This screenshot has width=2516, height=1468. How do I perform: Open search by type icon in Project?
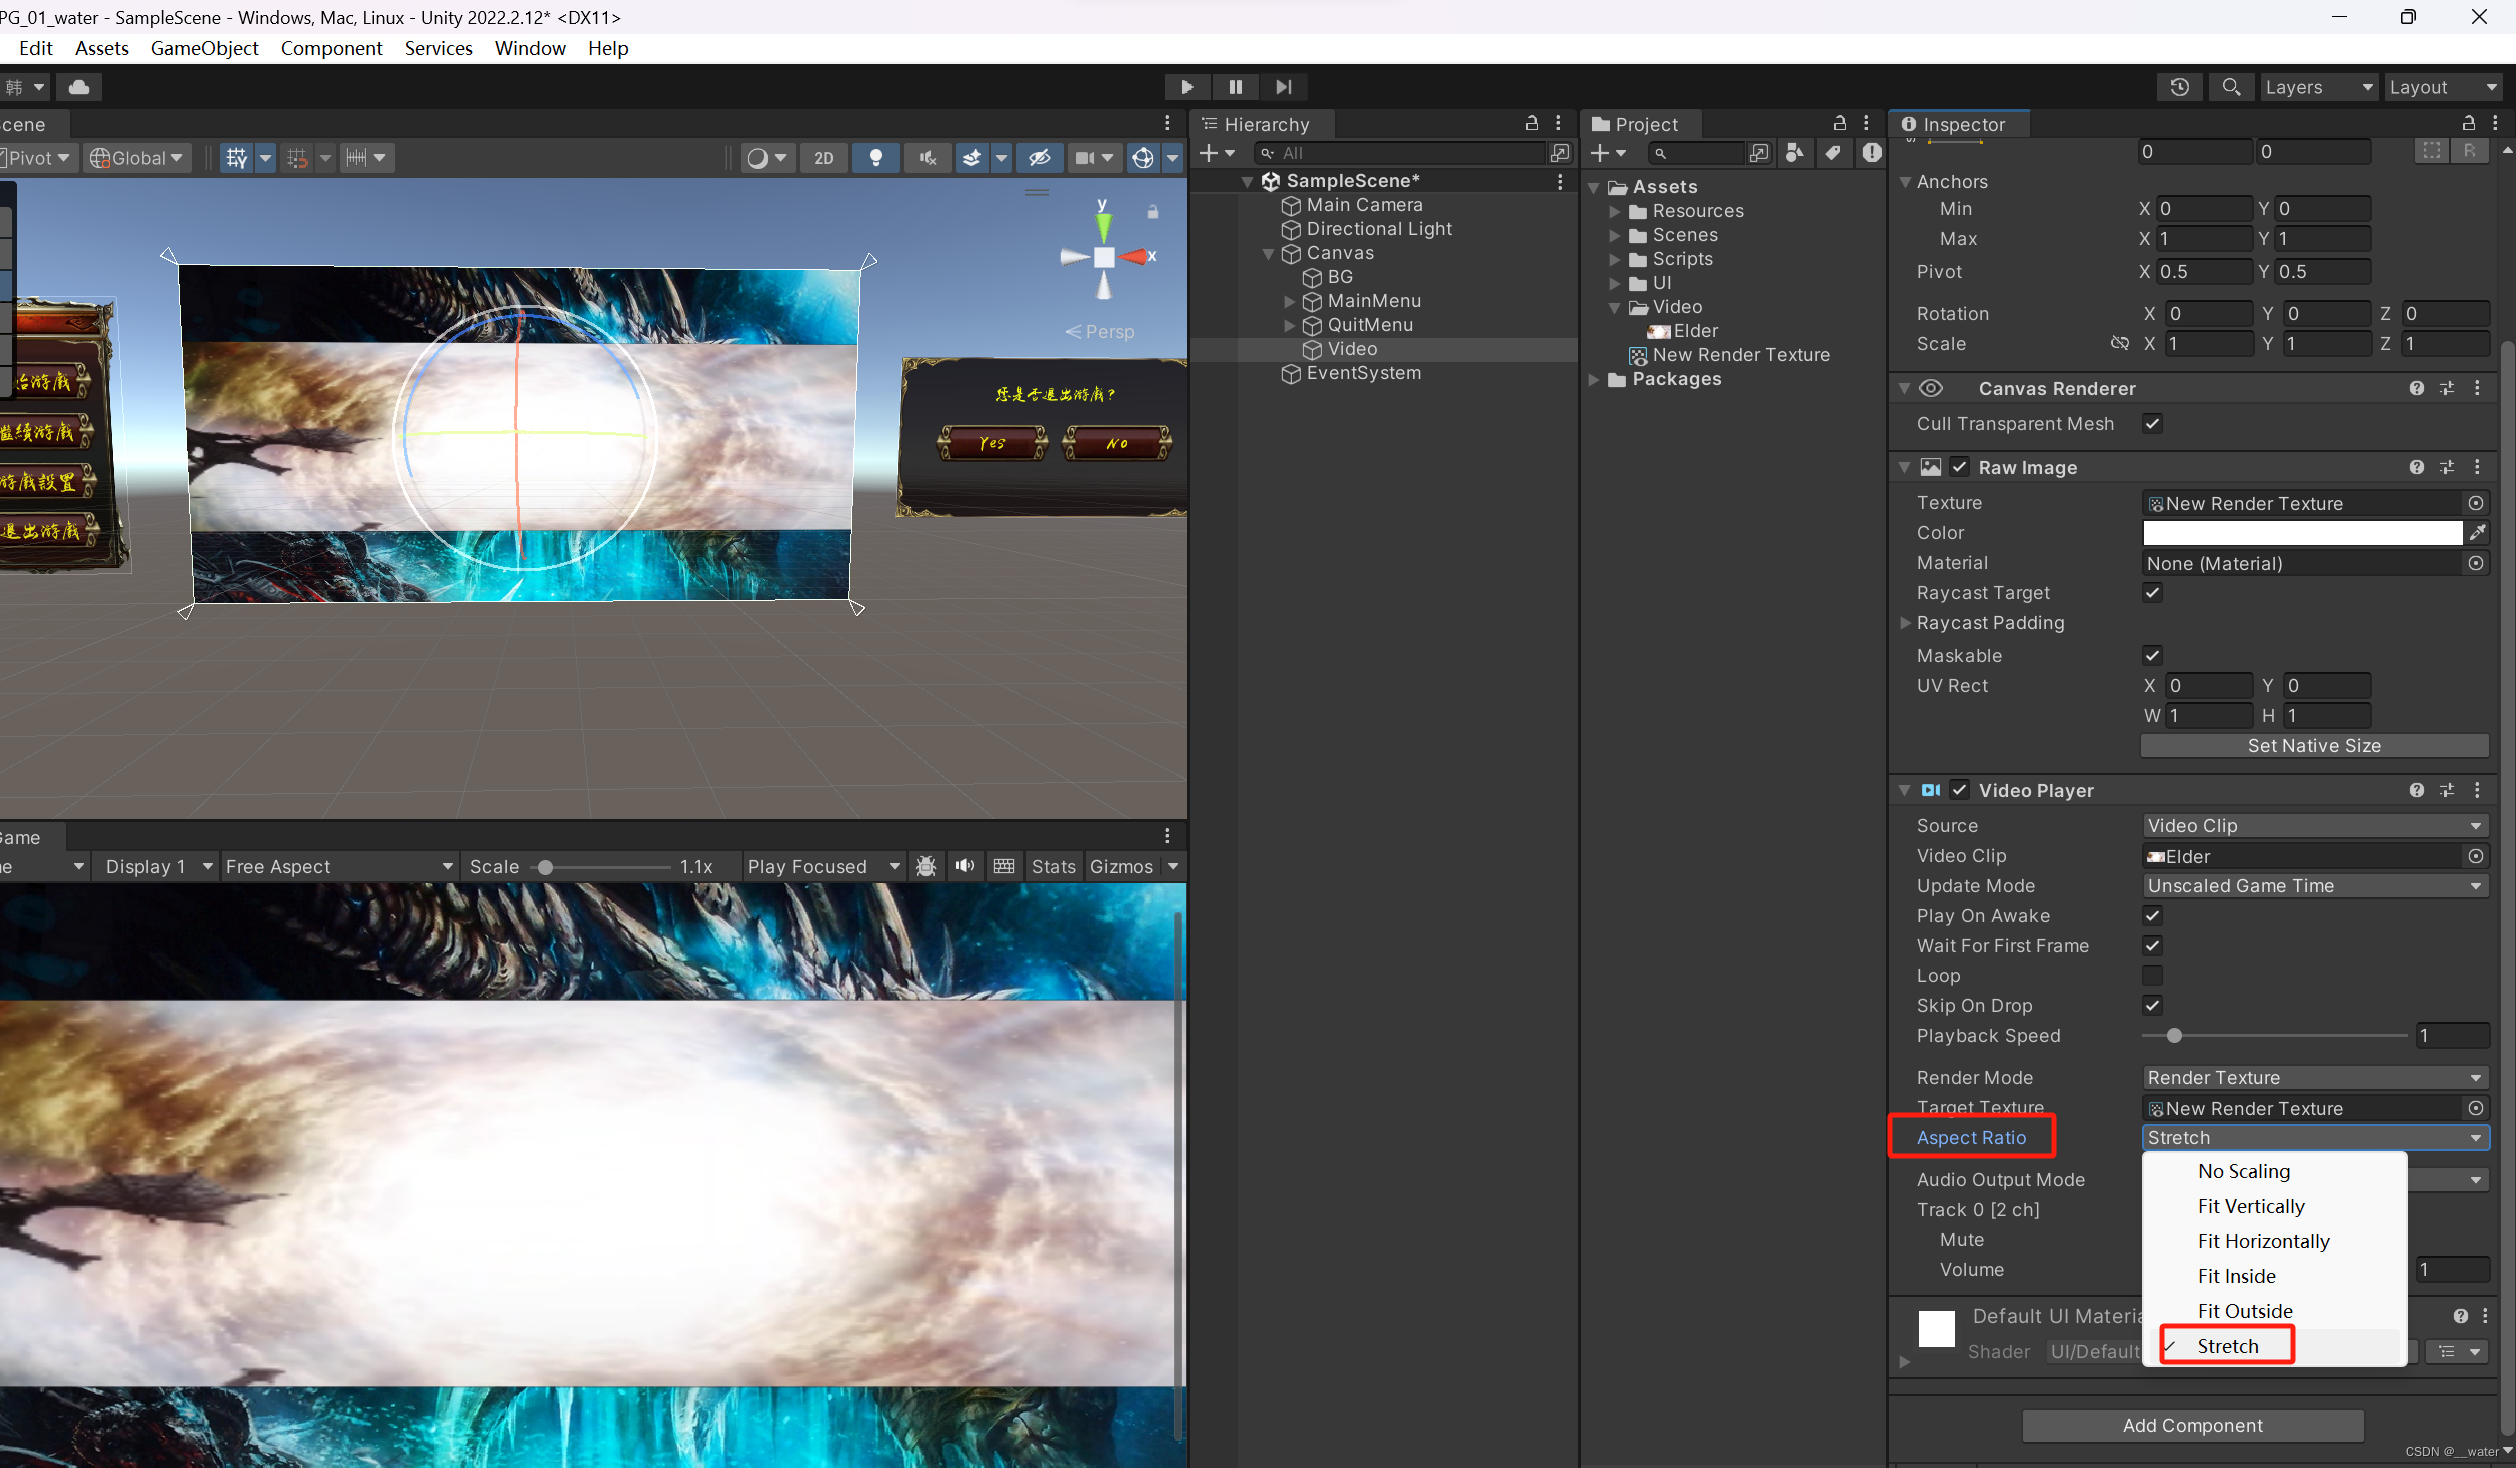pyautogui.click(x=1795, y=153)
